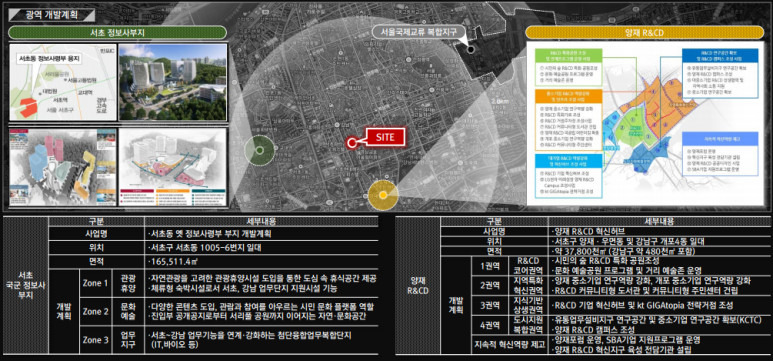The height and width of the screenshot is (361, 773).
Task: Click the 개발 계획 cell in the 서초 table
Action: (x=64, y=312)
